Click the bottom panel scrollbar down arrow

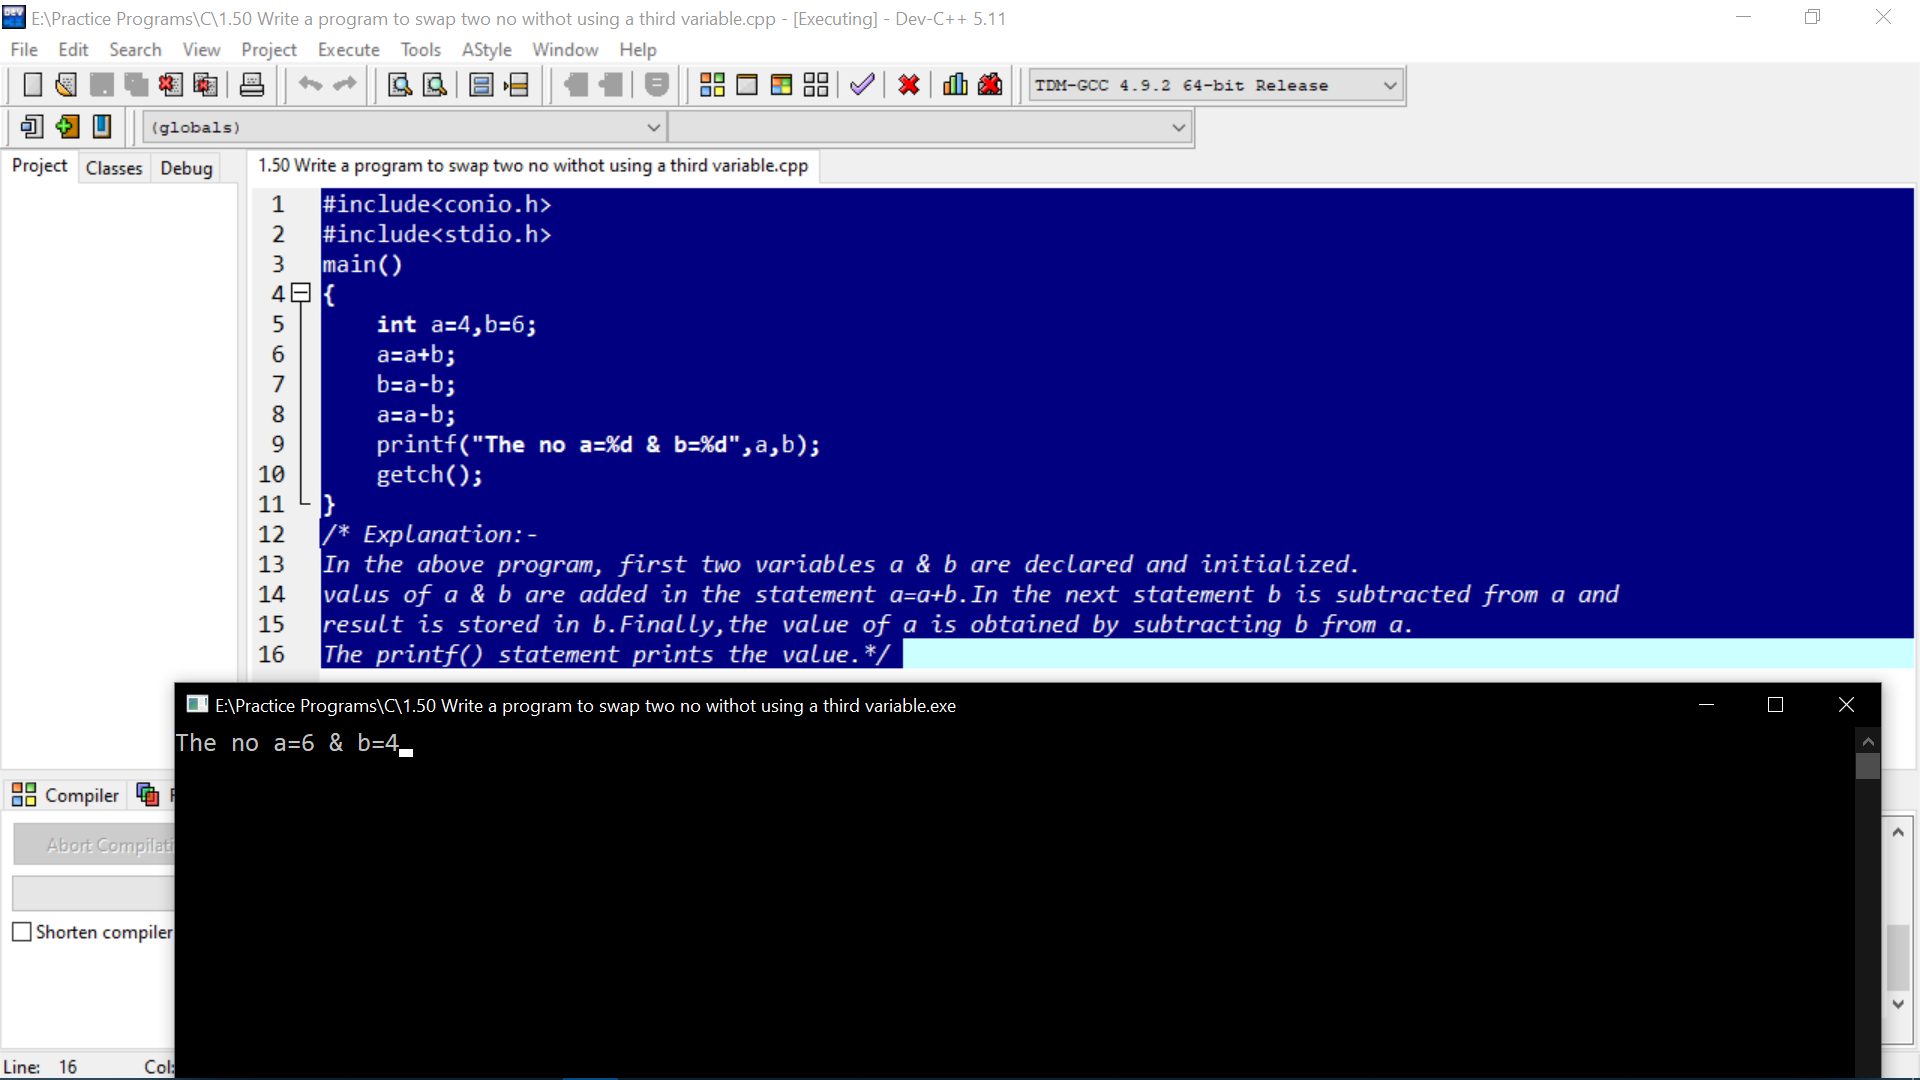pyautogui.click(x=1898, y=1004)
